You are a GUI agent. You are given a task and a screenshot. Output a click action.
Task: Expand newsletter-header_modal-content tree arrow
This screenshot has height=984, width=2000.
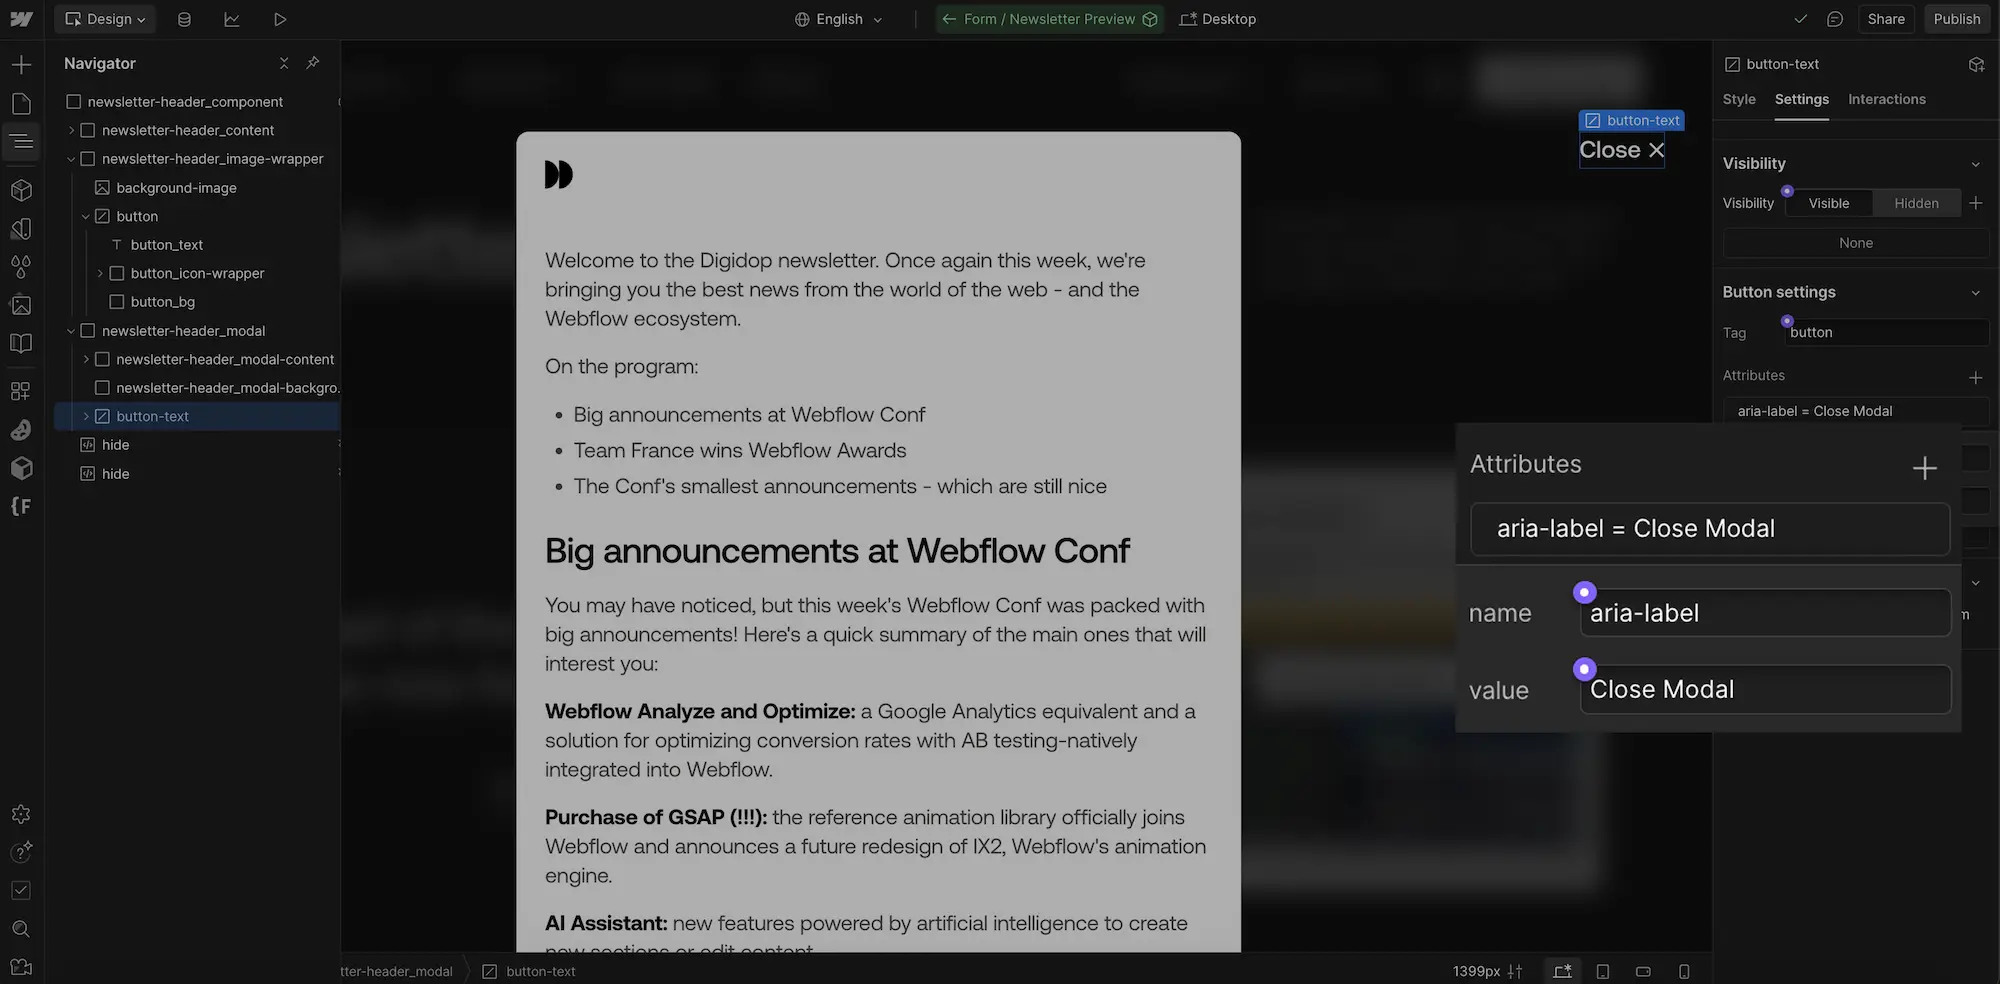(x=86, y=359)
